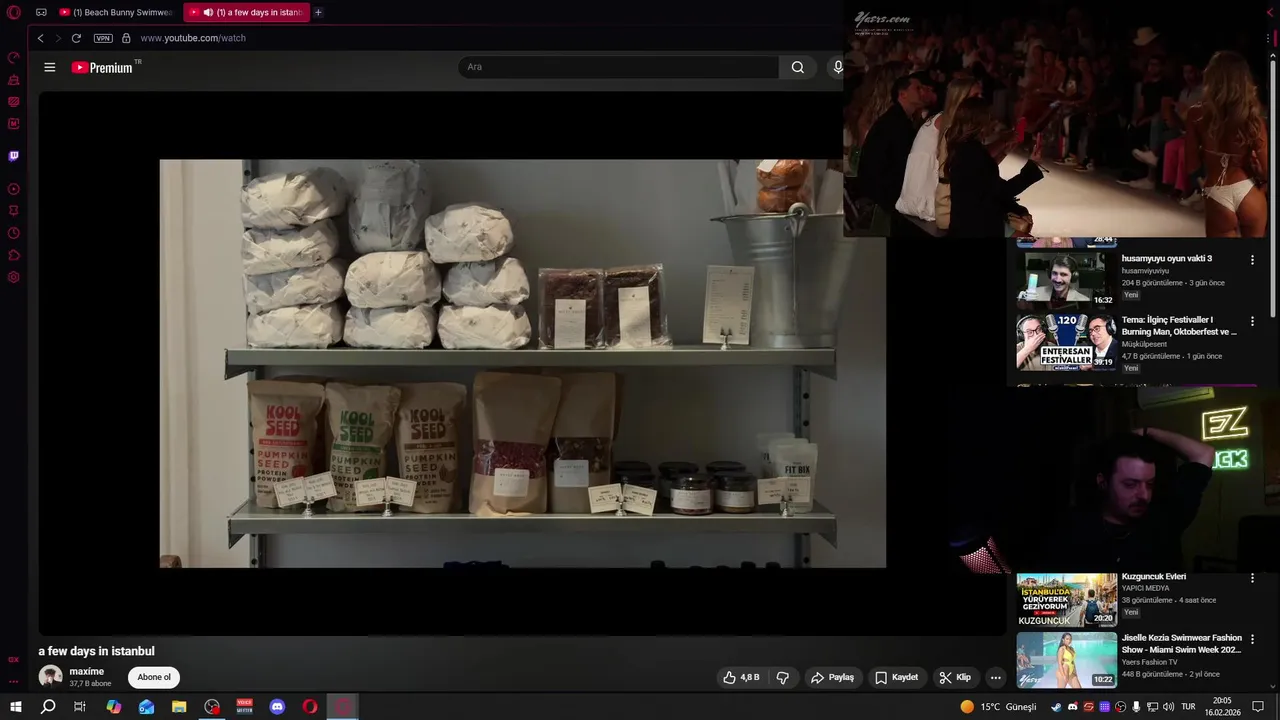Open the maxime channel name link
1280x720 pixels.
87,672
